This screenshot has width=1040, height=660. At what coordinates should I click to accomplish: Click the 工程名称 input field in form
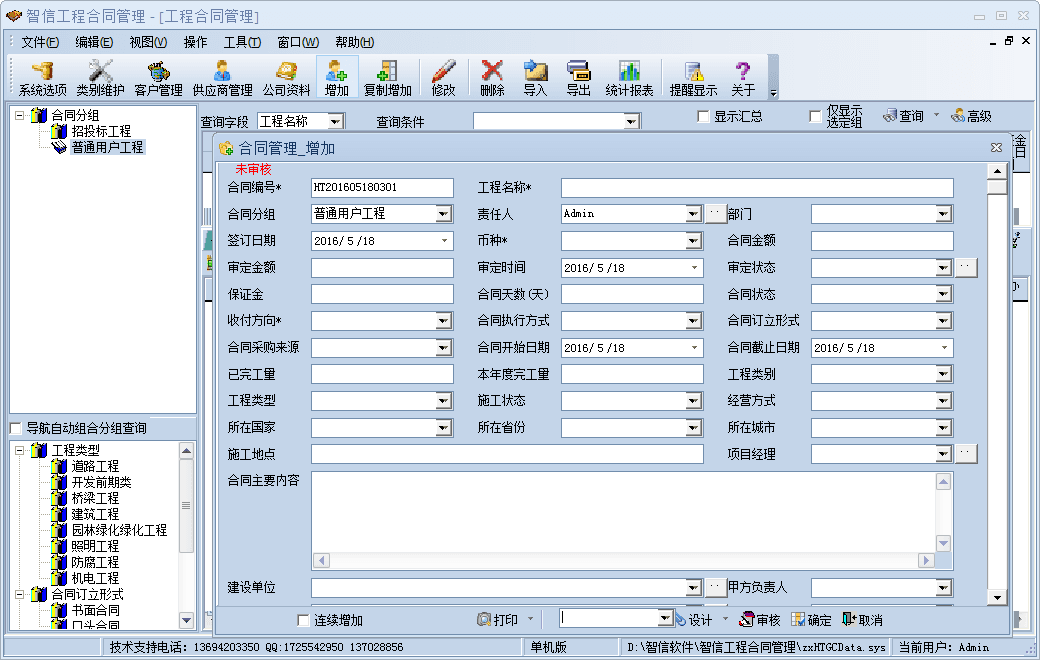point(756,188)
